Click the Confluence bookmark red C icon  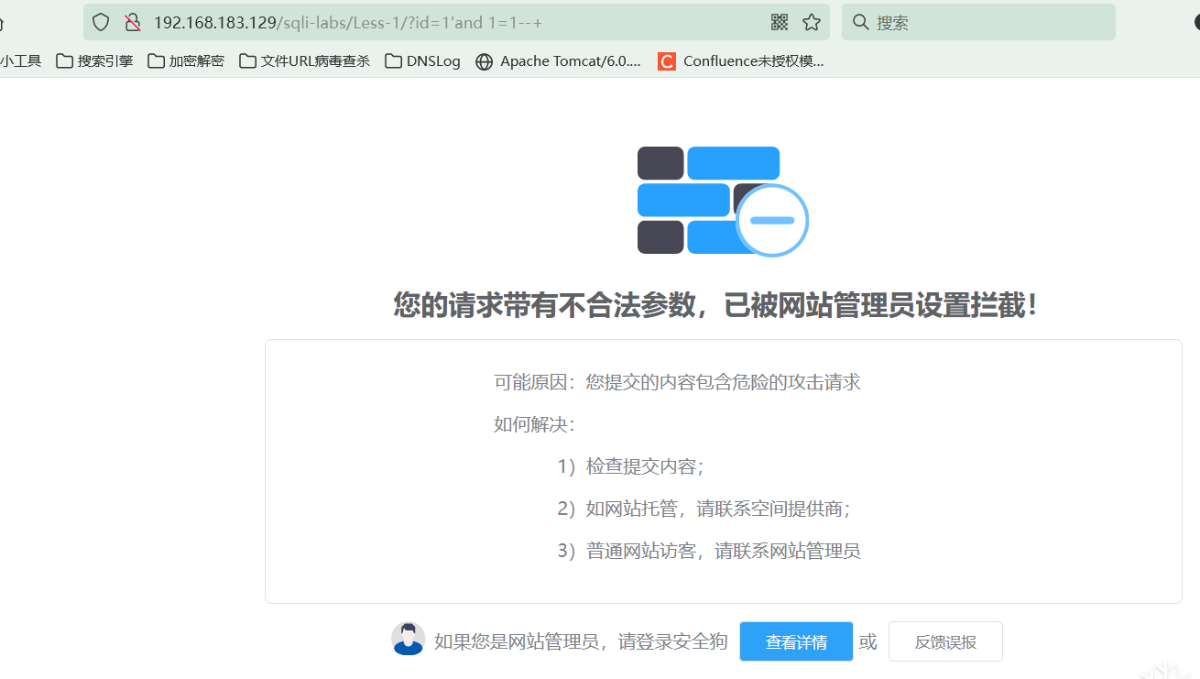tap(667, 61)
